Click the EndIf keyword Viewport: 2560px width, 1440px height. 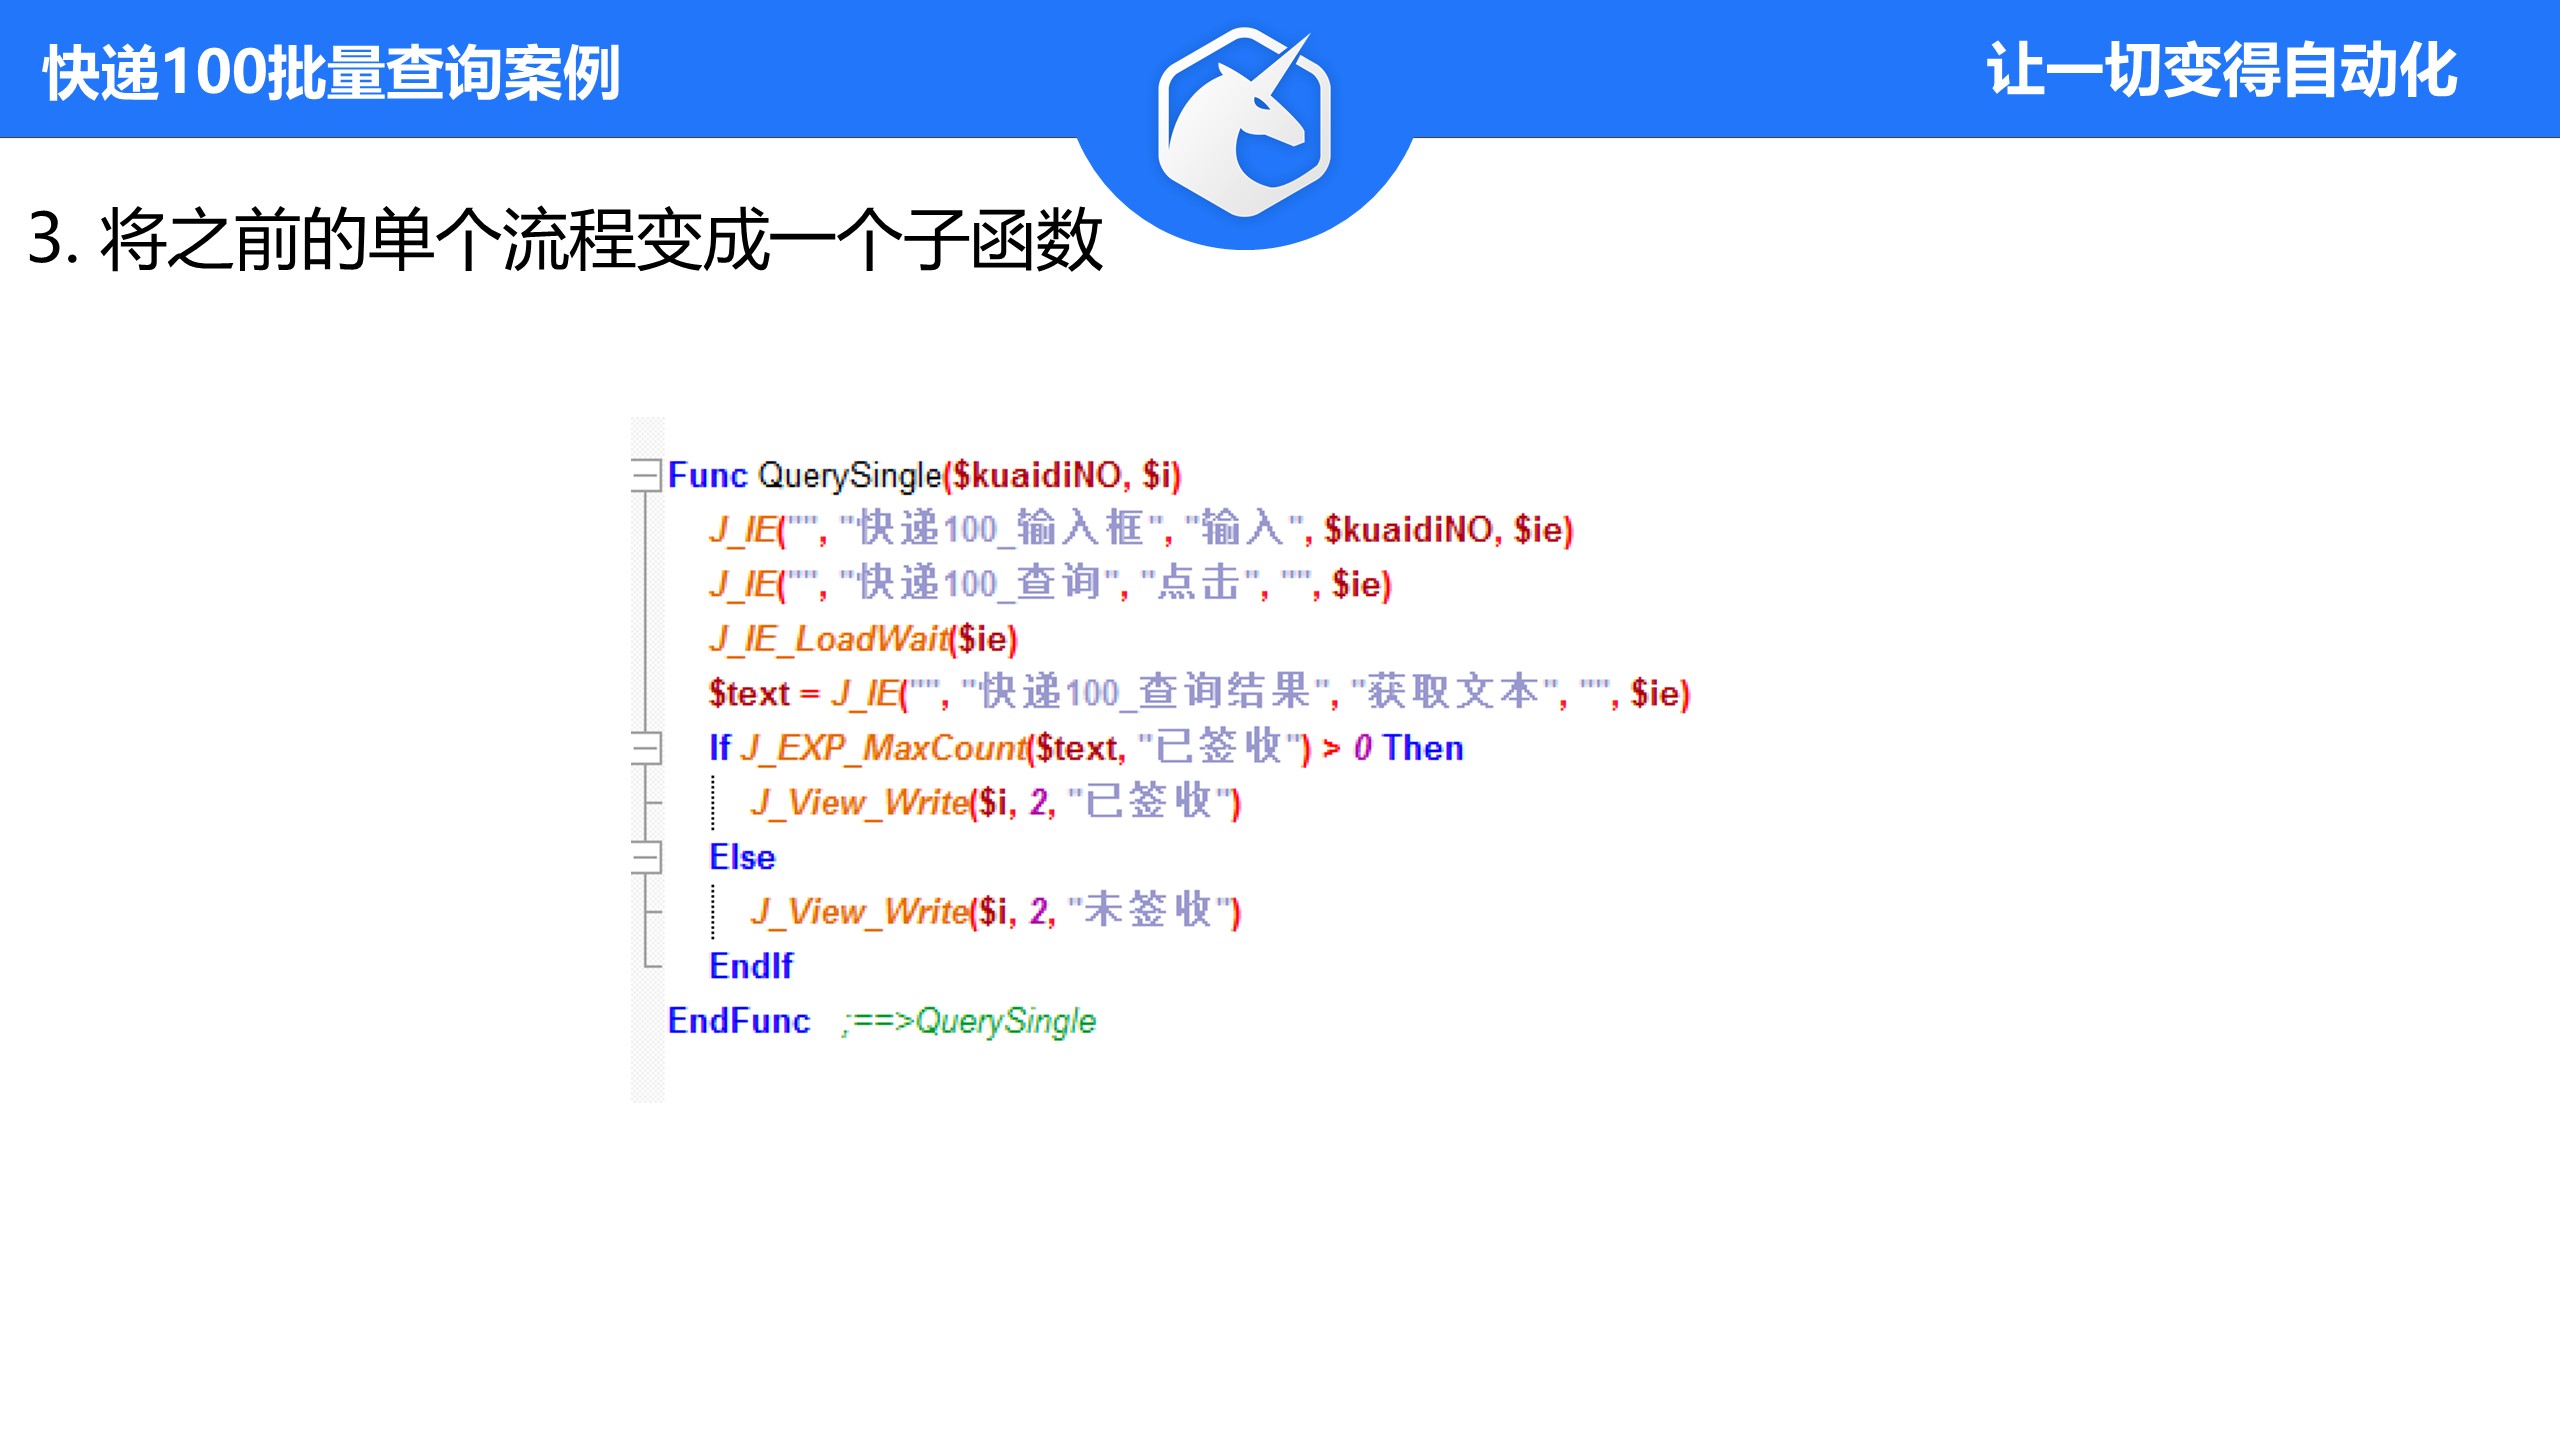click(750, 966)
